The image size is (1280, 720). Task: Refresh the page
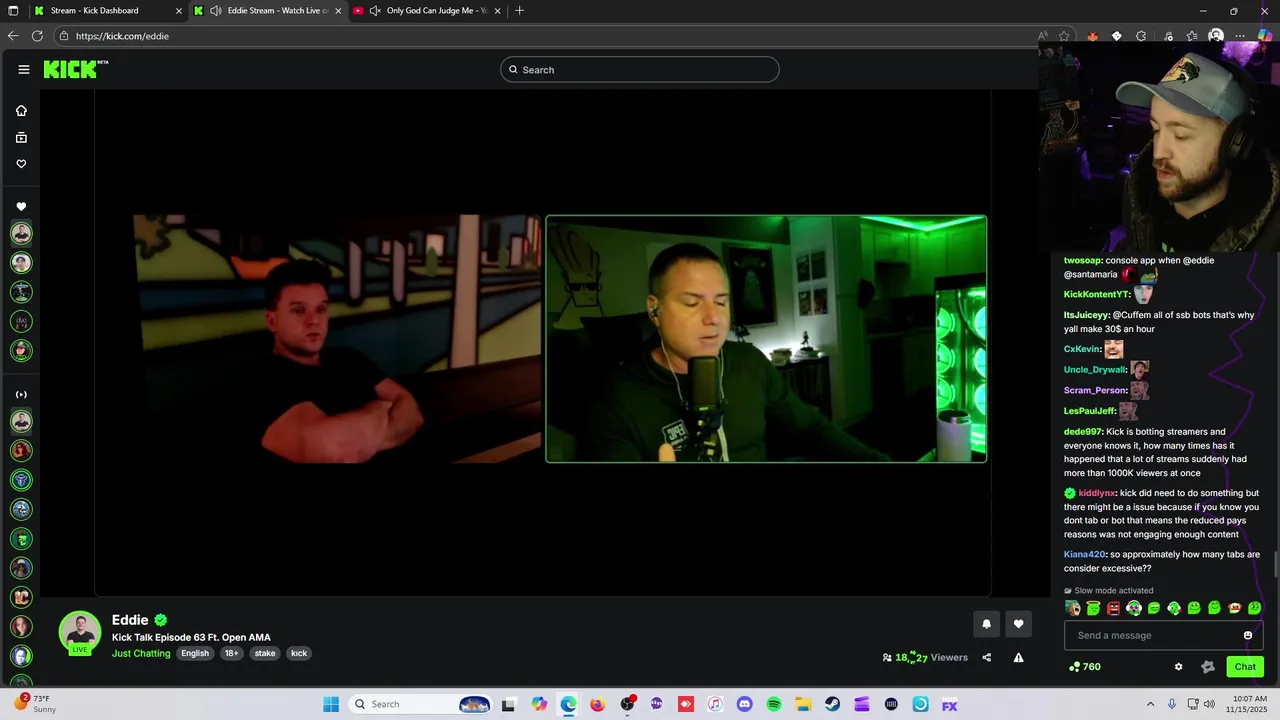[37, 36]
